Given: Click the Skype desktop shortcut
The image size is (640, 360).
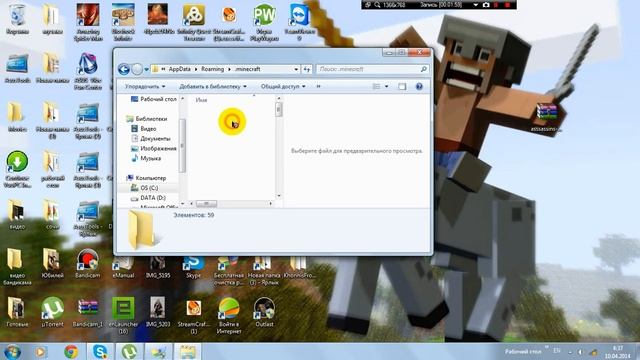Looking at the screenshot, I should pos(193,267).
